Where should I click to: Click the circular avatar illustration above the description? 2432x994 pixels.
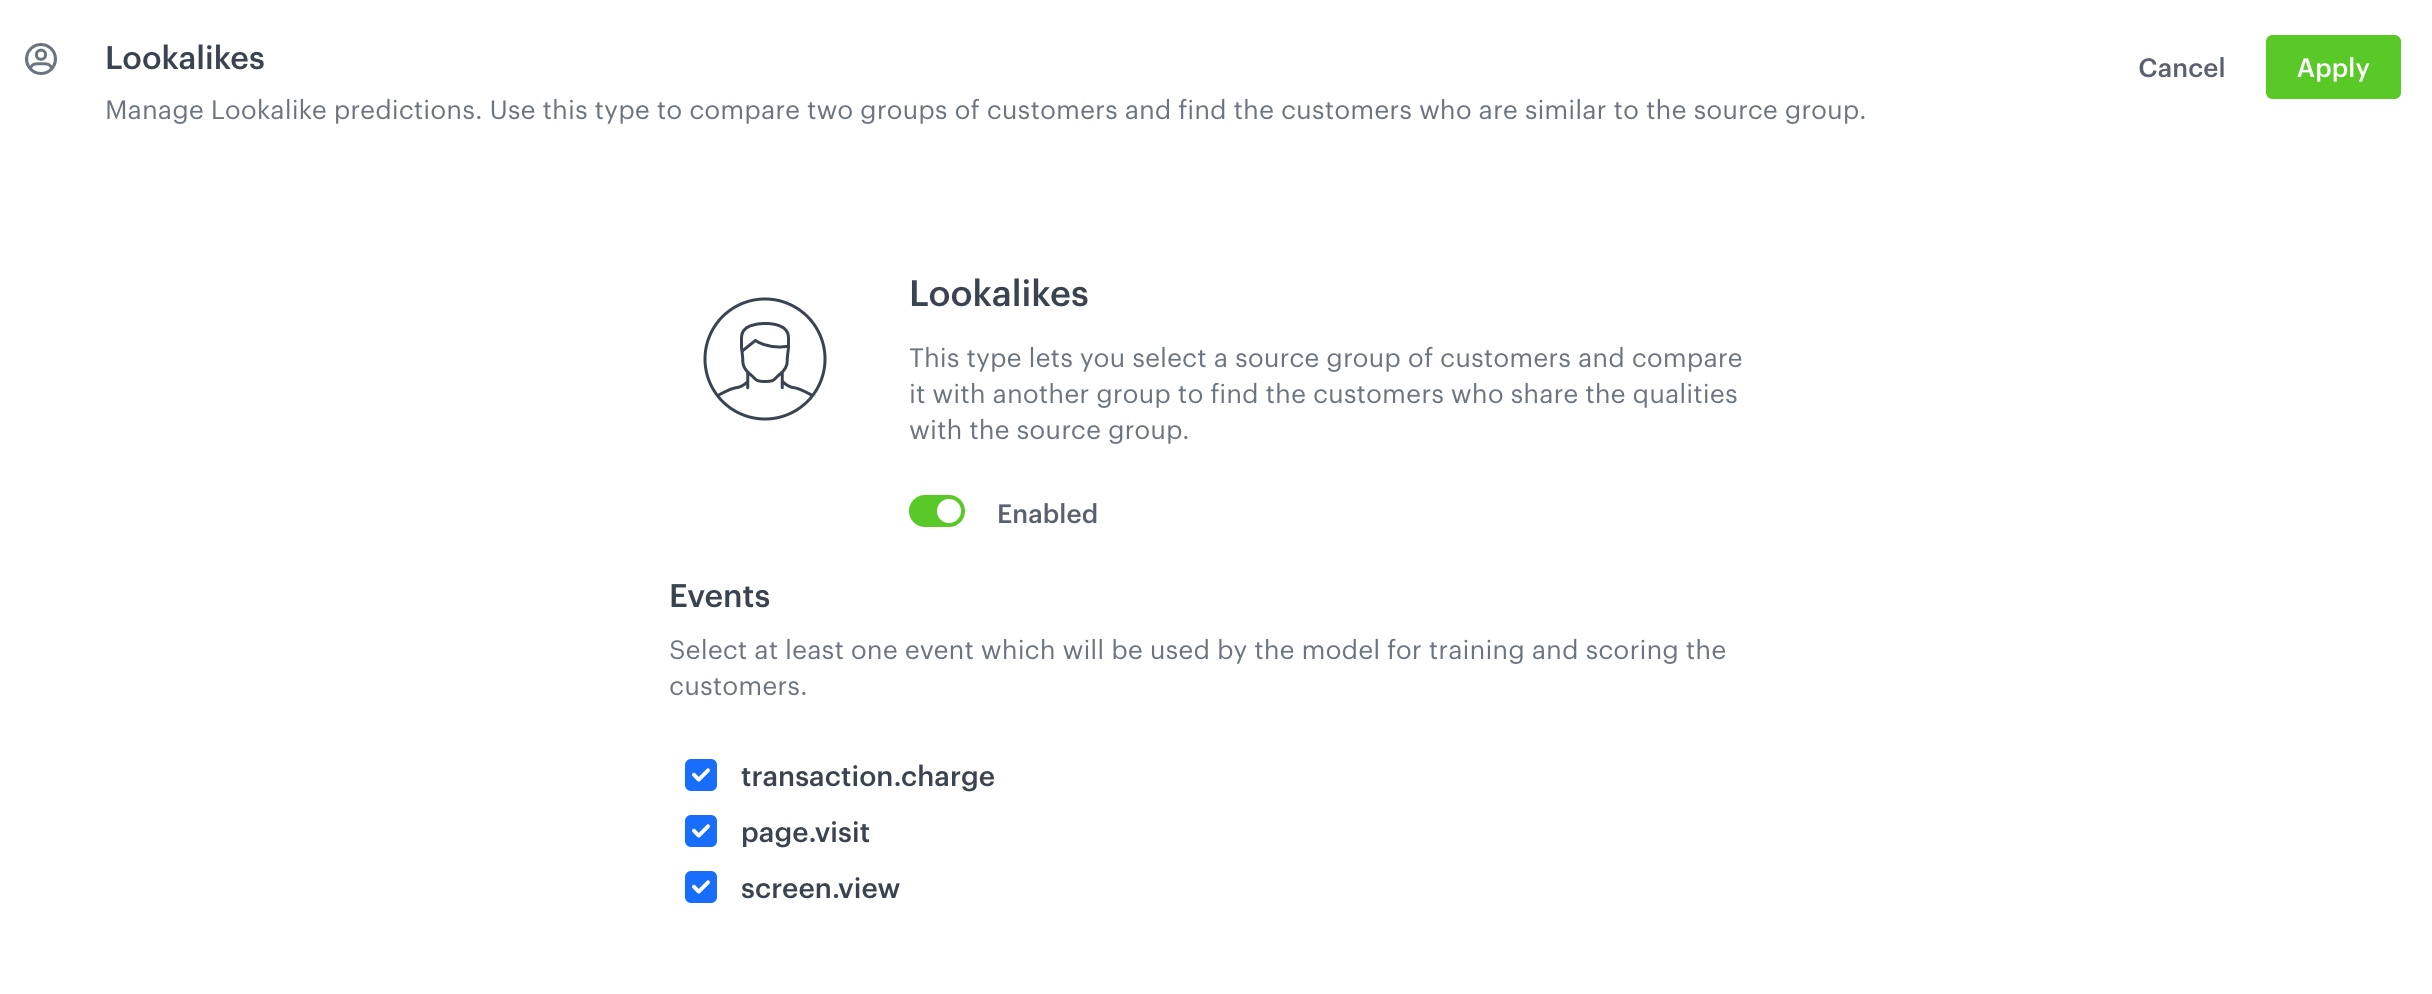point(764,359)
